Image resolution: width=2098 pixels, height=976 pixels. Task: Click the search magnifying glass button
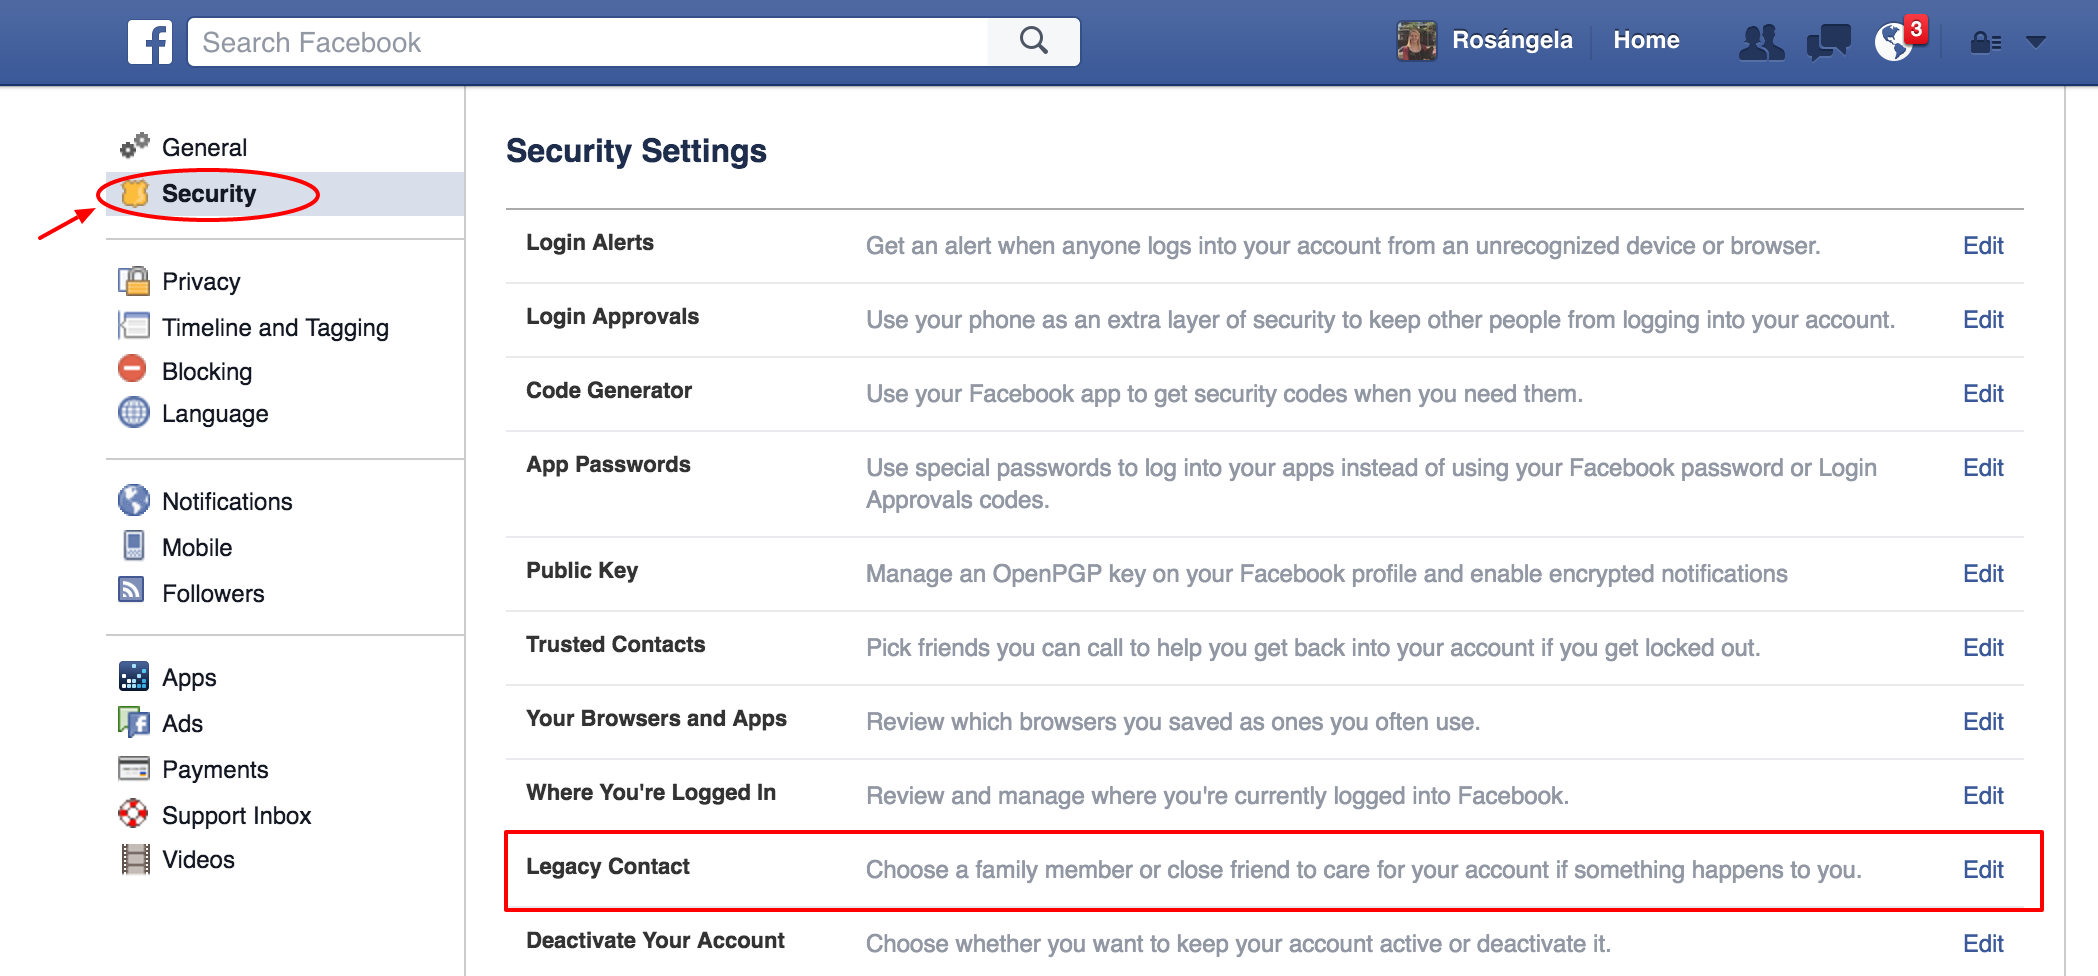1034,42
